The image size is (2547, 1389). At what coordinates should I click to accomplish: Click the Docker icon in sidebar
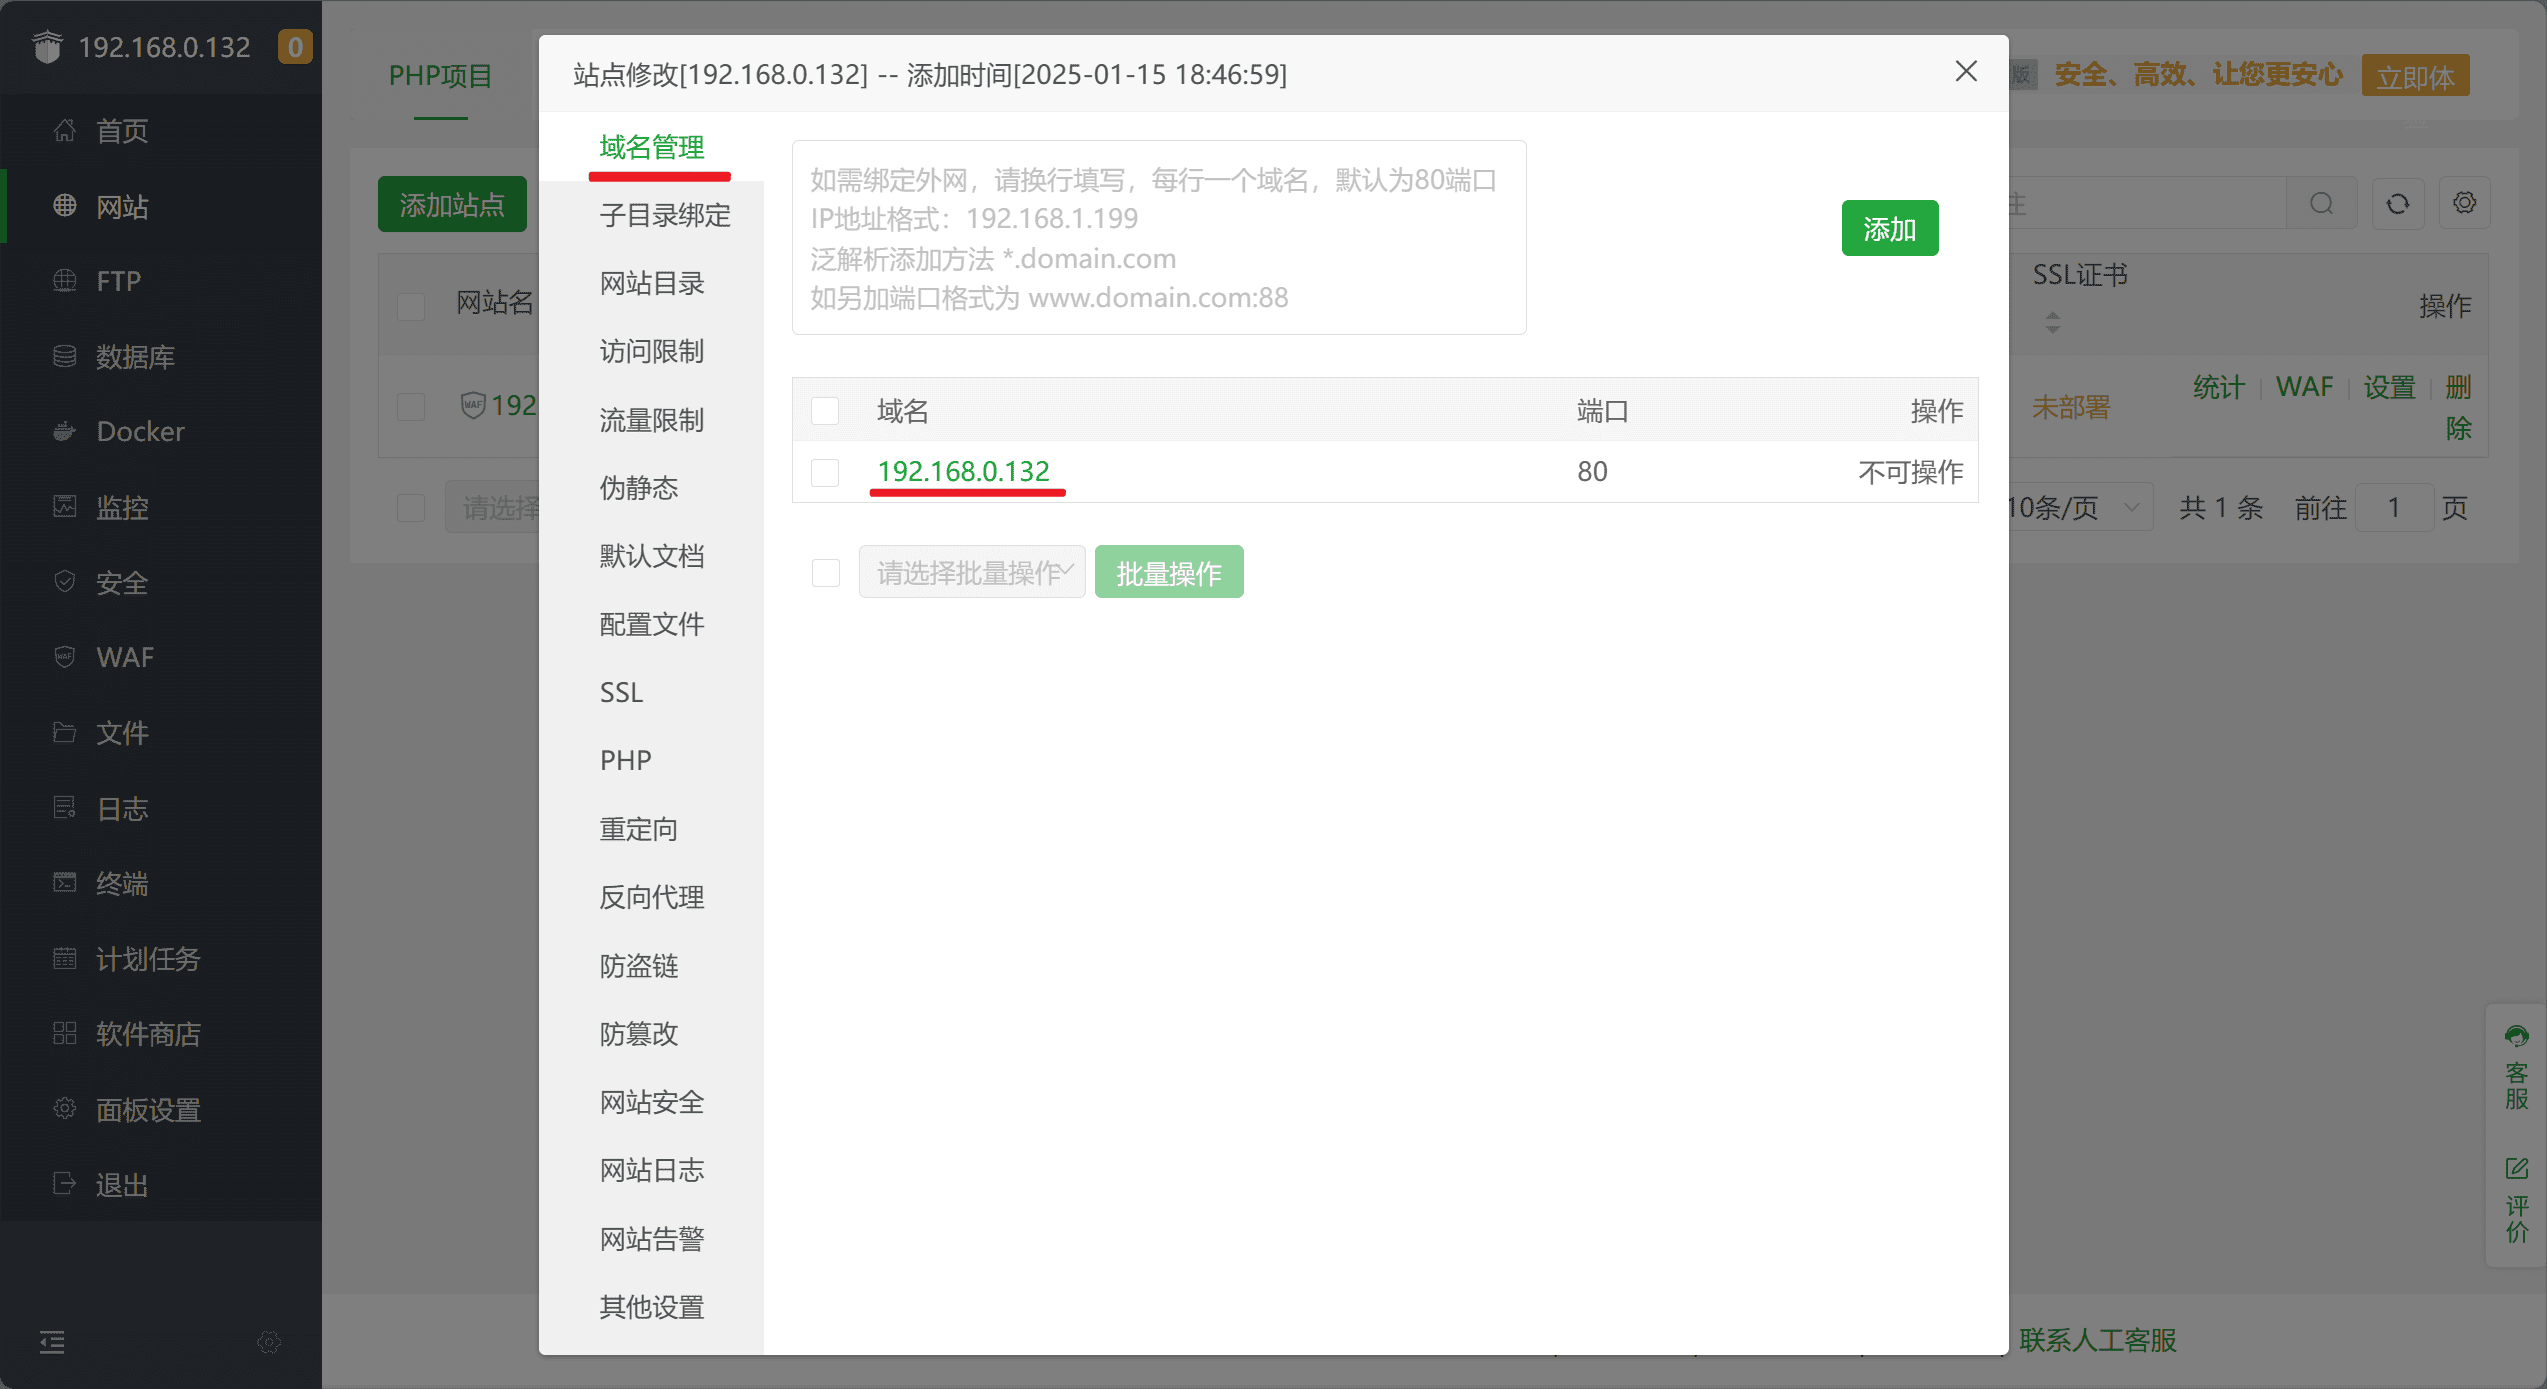(x=65, y=431)
